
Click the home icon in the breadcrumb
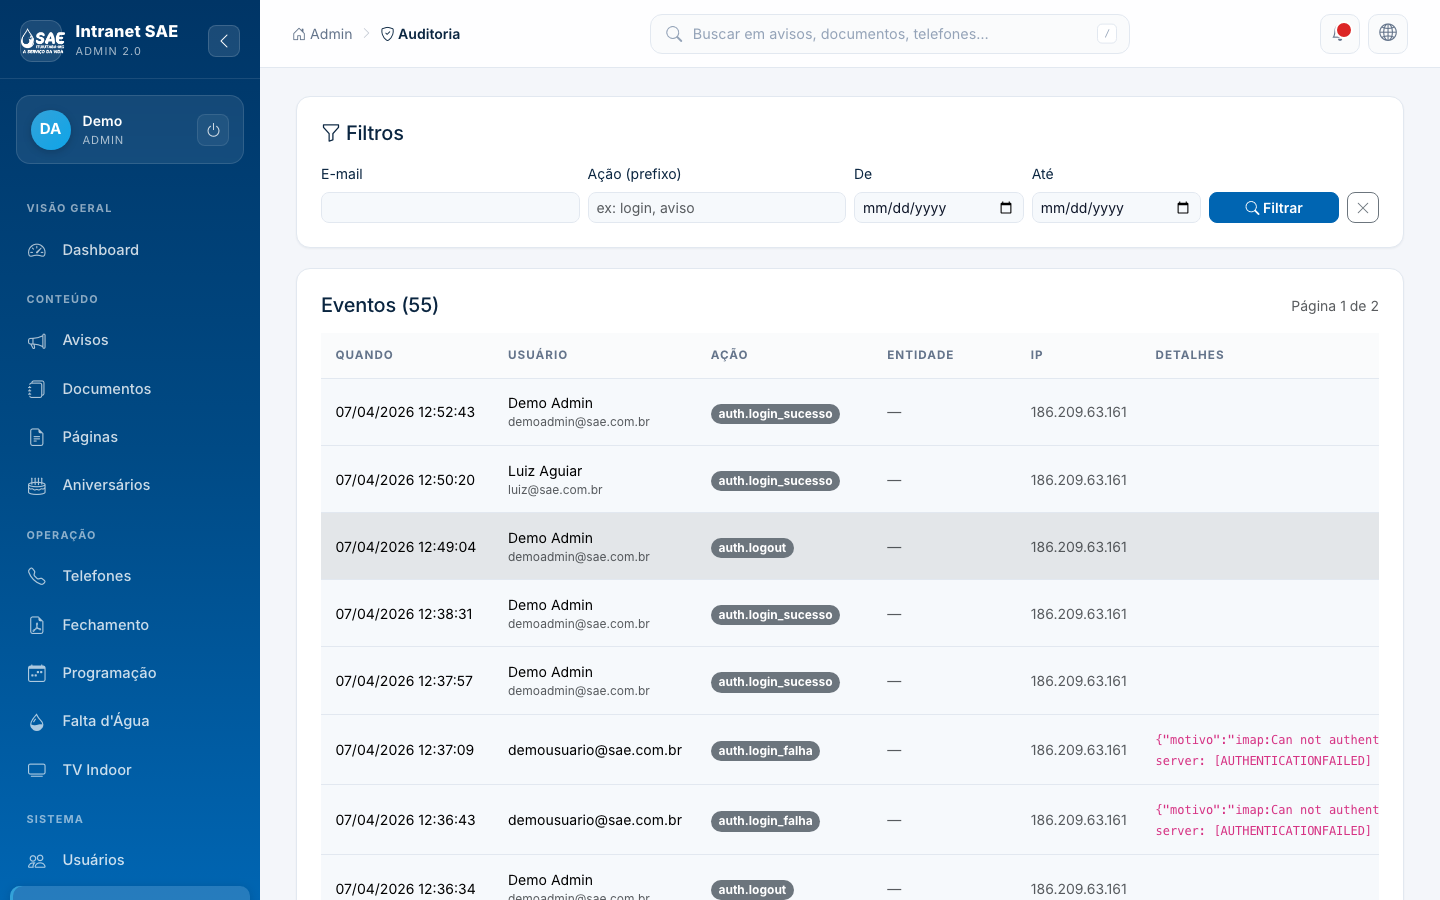click(299, 34)
